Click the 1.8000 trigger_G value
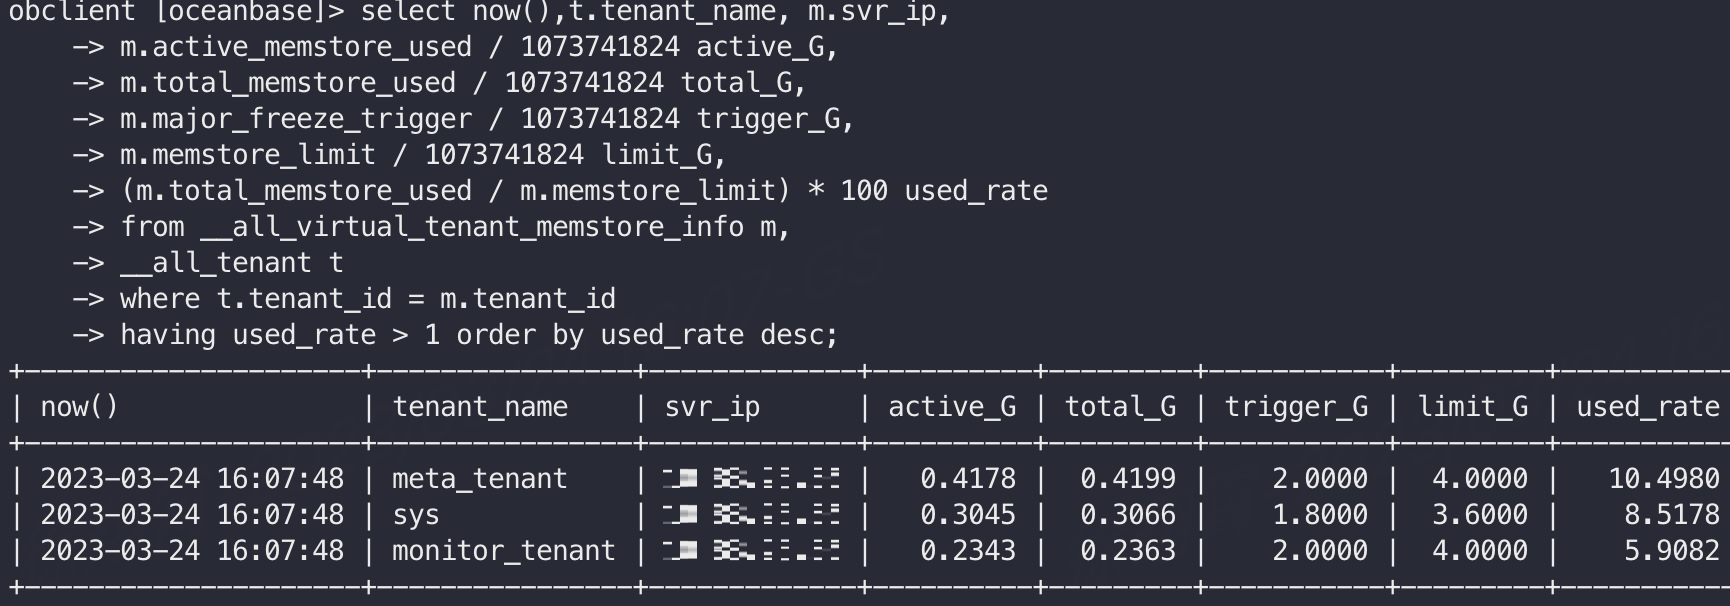1730x606 pixels. click(1320, 515)
